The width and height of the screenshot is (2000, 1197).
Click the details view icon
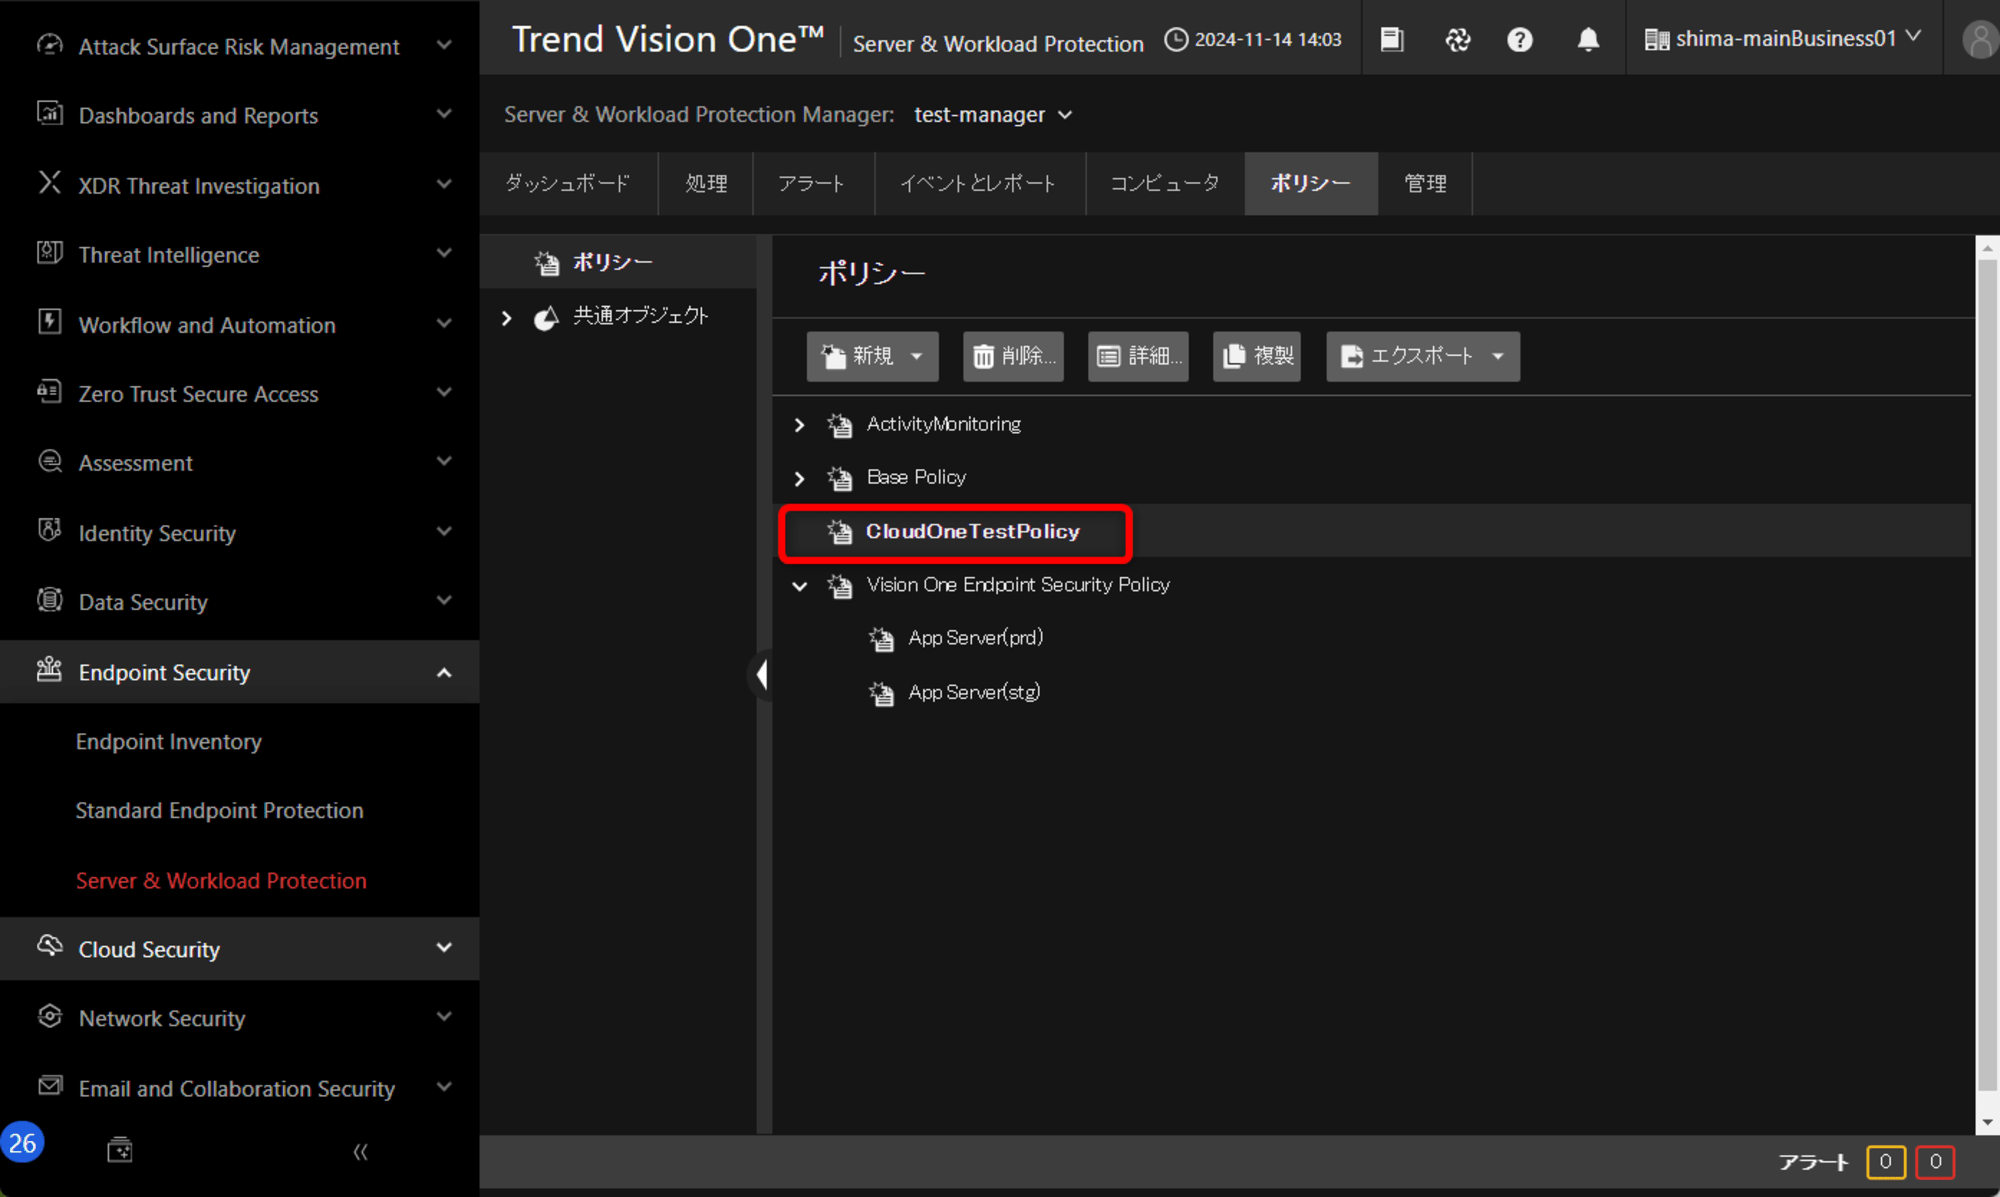tap(1140, 356)
